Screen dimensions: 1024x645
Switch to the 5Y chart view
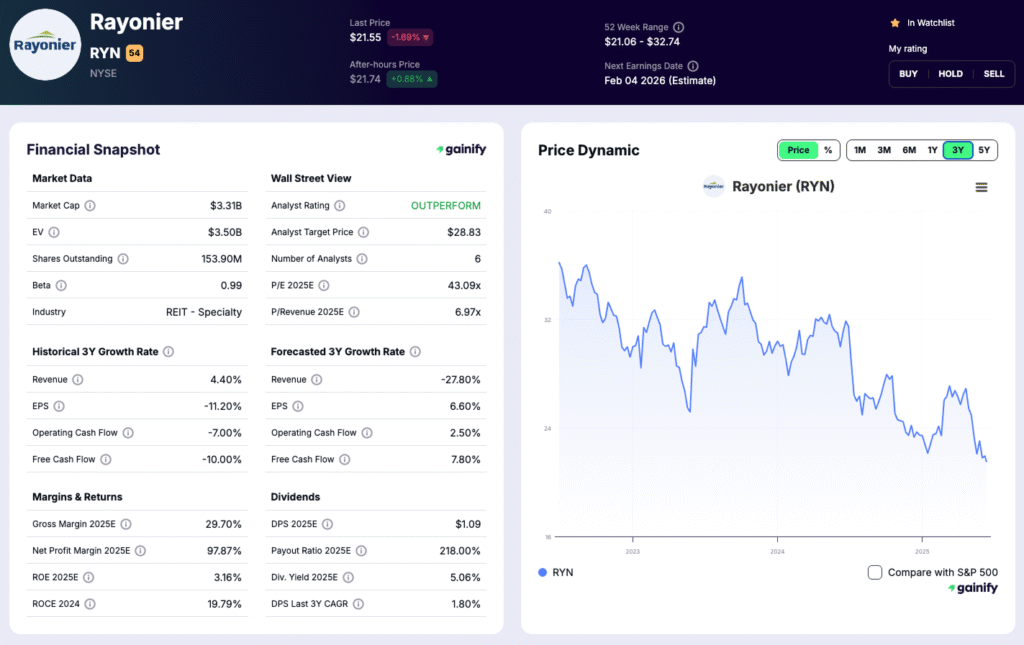pos(983,149)
